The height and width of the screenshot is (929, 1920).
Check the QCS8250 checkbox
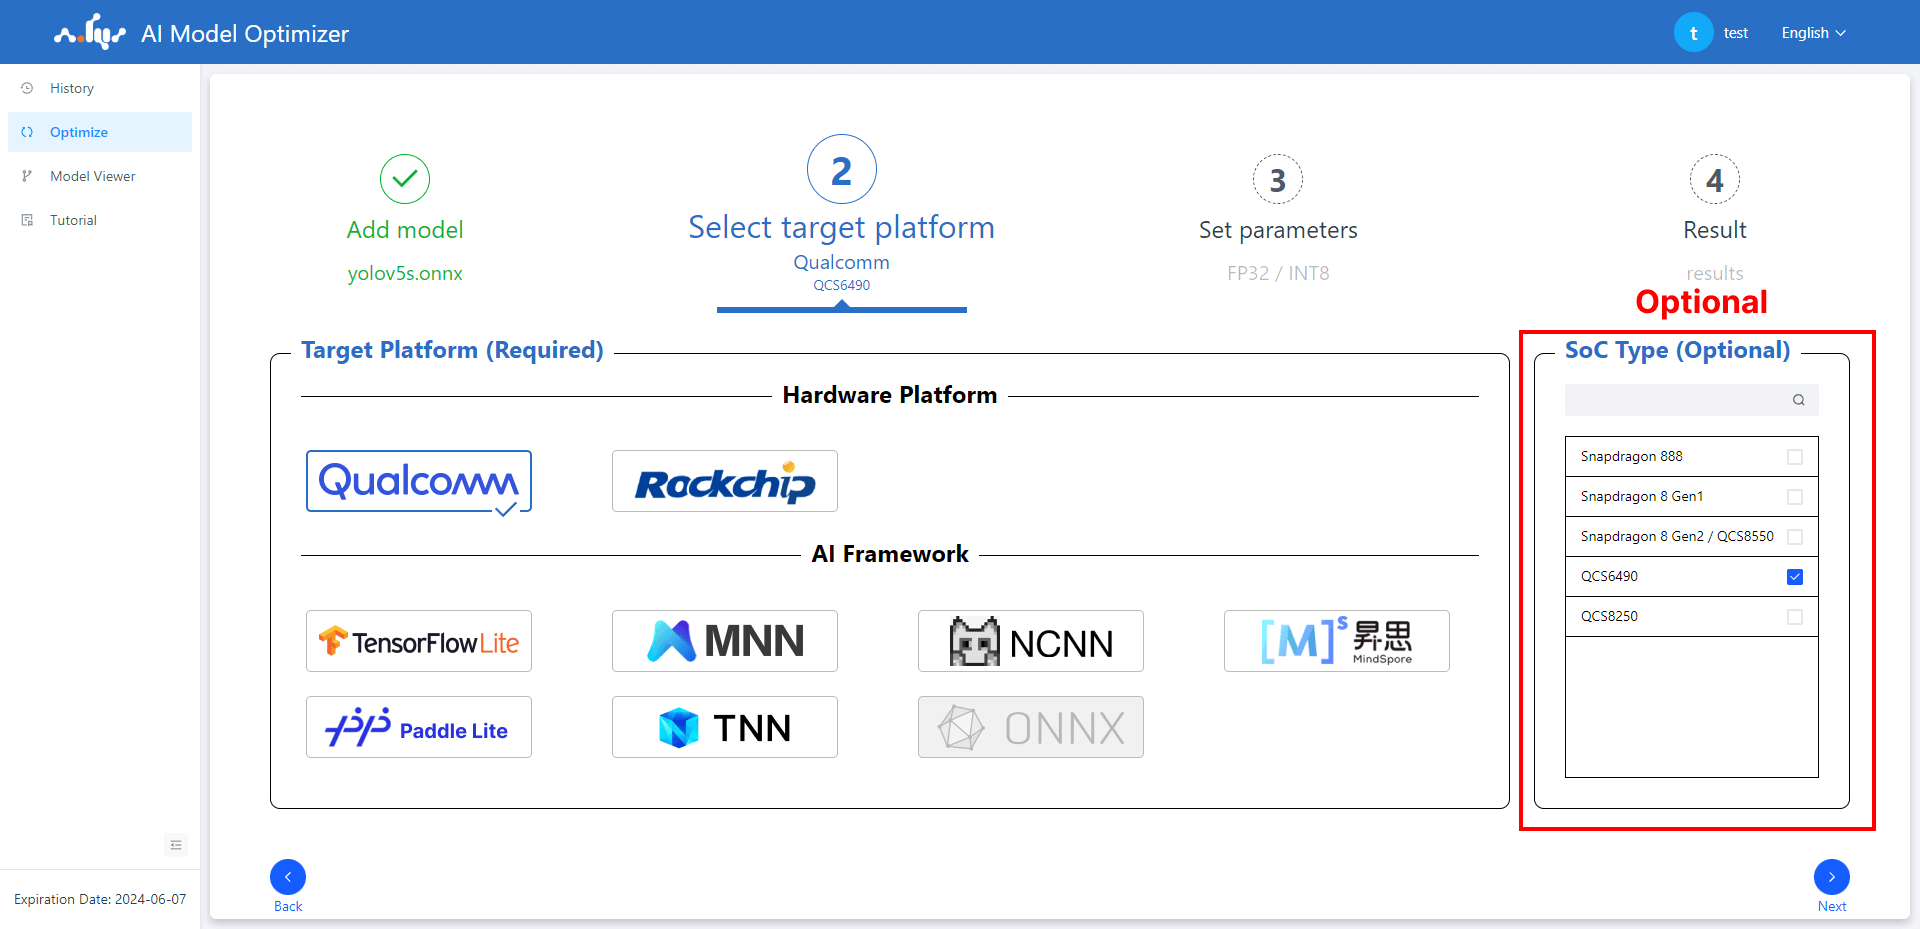pyautogui.click(x=1794, y=617)
